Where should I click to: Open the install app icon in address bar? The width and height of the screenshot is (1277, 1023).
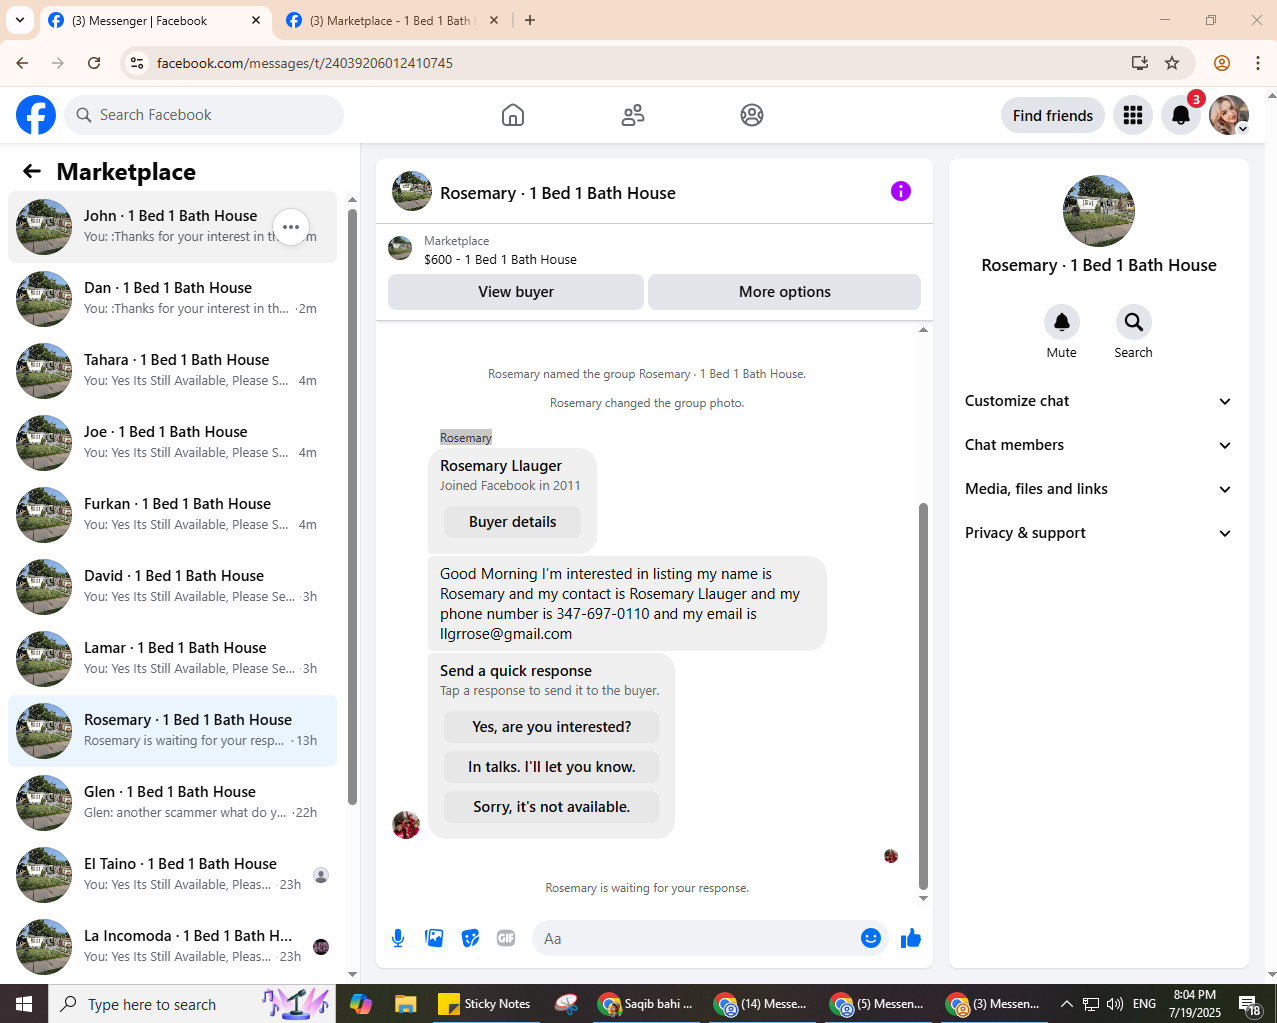(x=1139, y=63)
